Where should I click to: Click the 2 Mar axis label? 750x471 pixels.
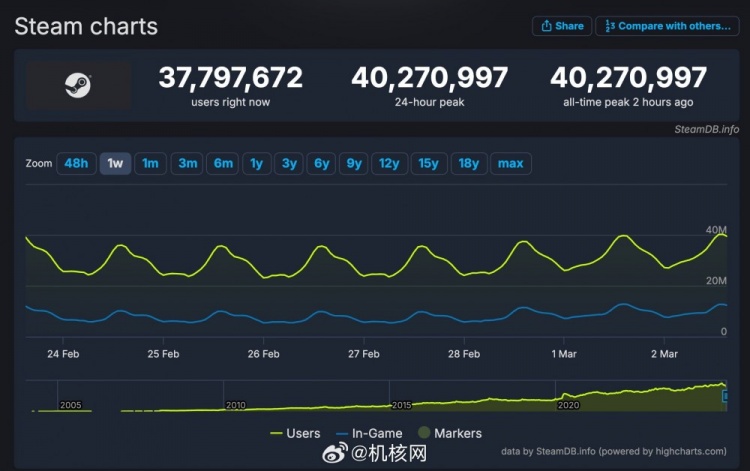(x=664, y=354)
